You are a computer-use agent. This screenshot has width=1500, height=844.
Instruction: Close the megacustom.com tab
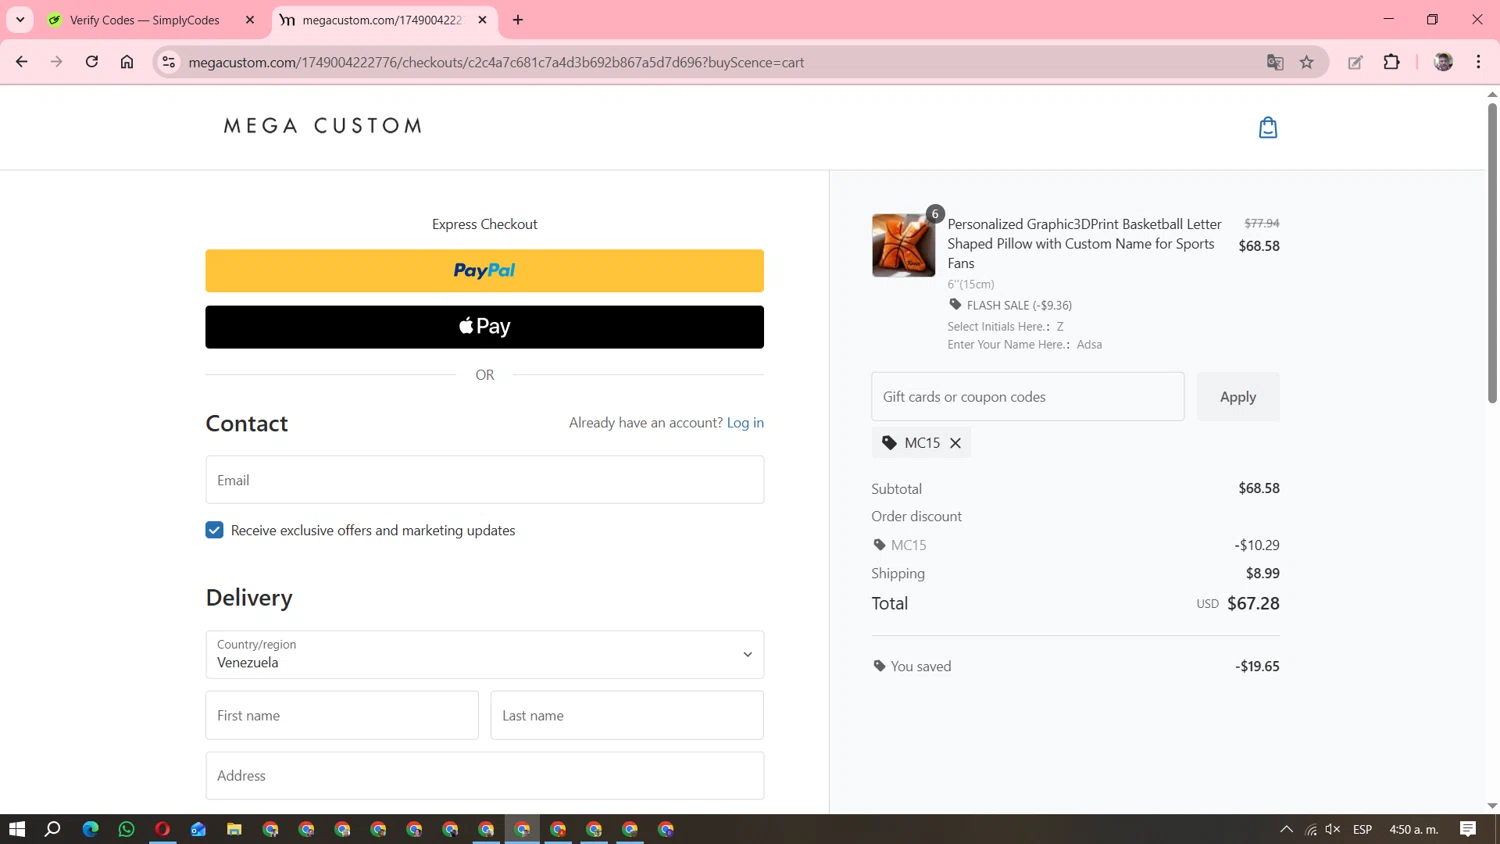[482, 20]
